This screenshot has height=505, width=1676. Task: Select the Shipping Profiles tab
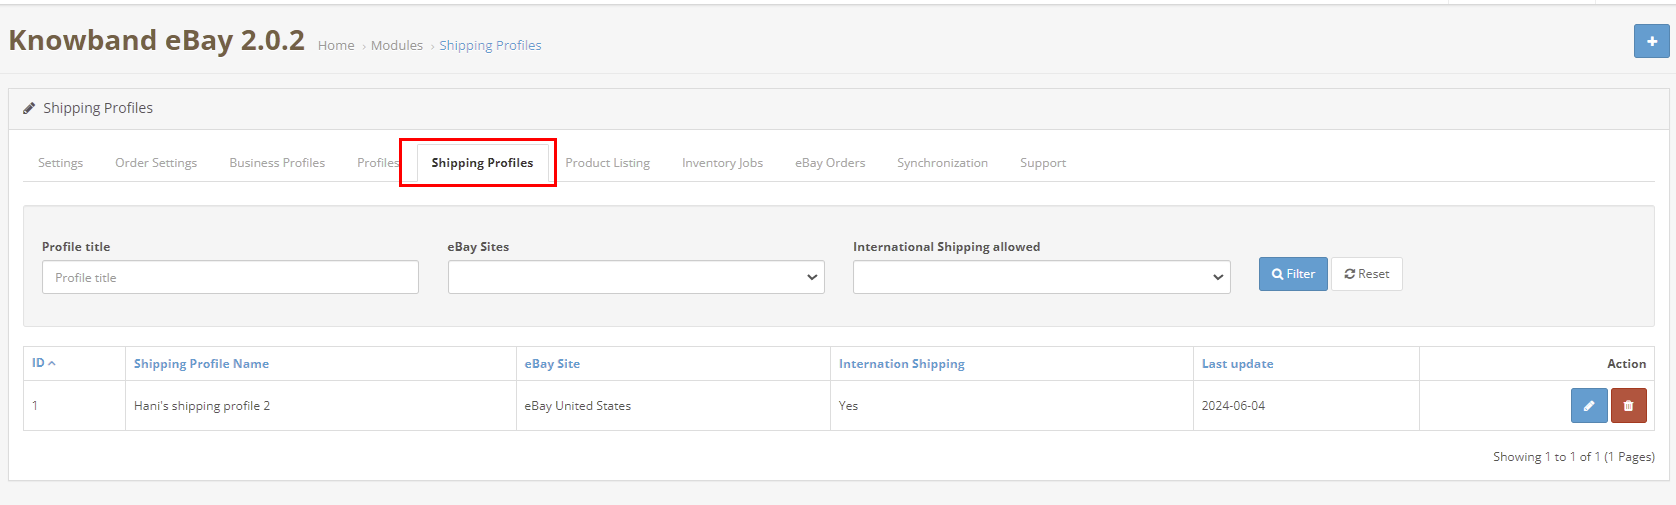[x=482, y=163]
